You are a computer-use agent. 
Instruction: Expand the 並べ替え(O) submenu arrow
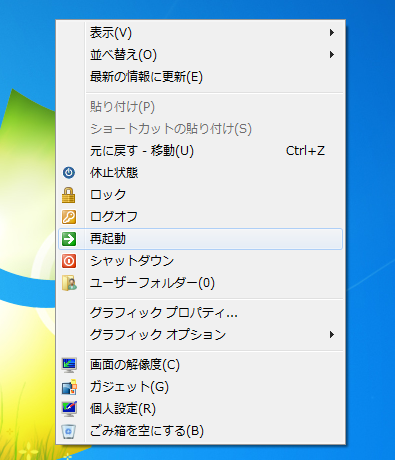click(331, 55)
